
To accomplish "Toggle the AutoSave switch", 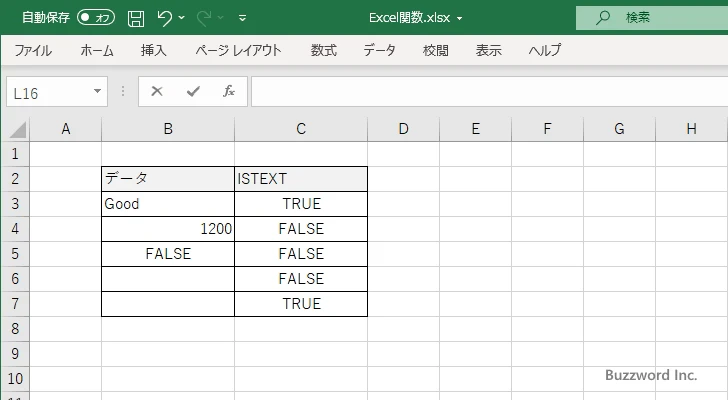I will pos(96,18).
